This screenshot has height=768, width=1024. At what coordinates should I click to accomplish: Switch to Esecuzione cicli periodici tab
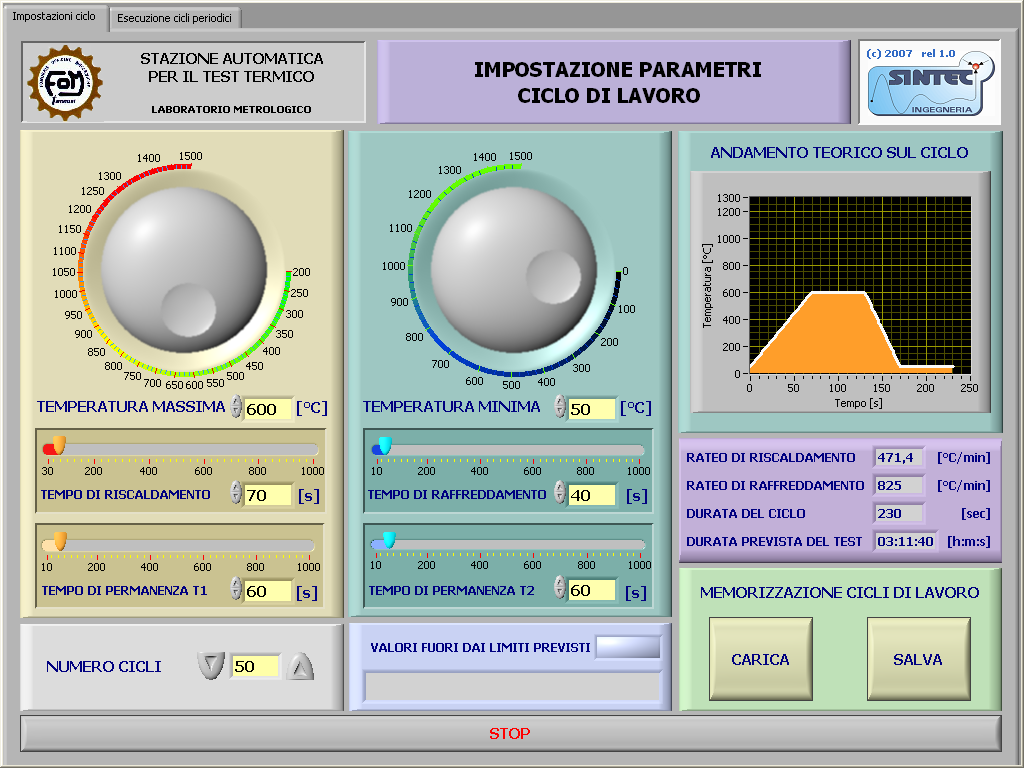click(x=174, y=18)
